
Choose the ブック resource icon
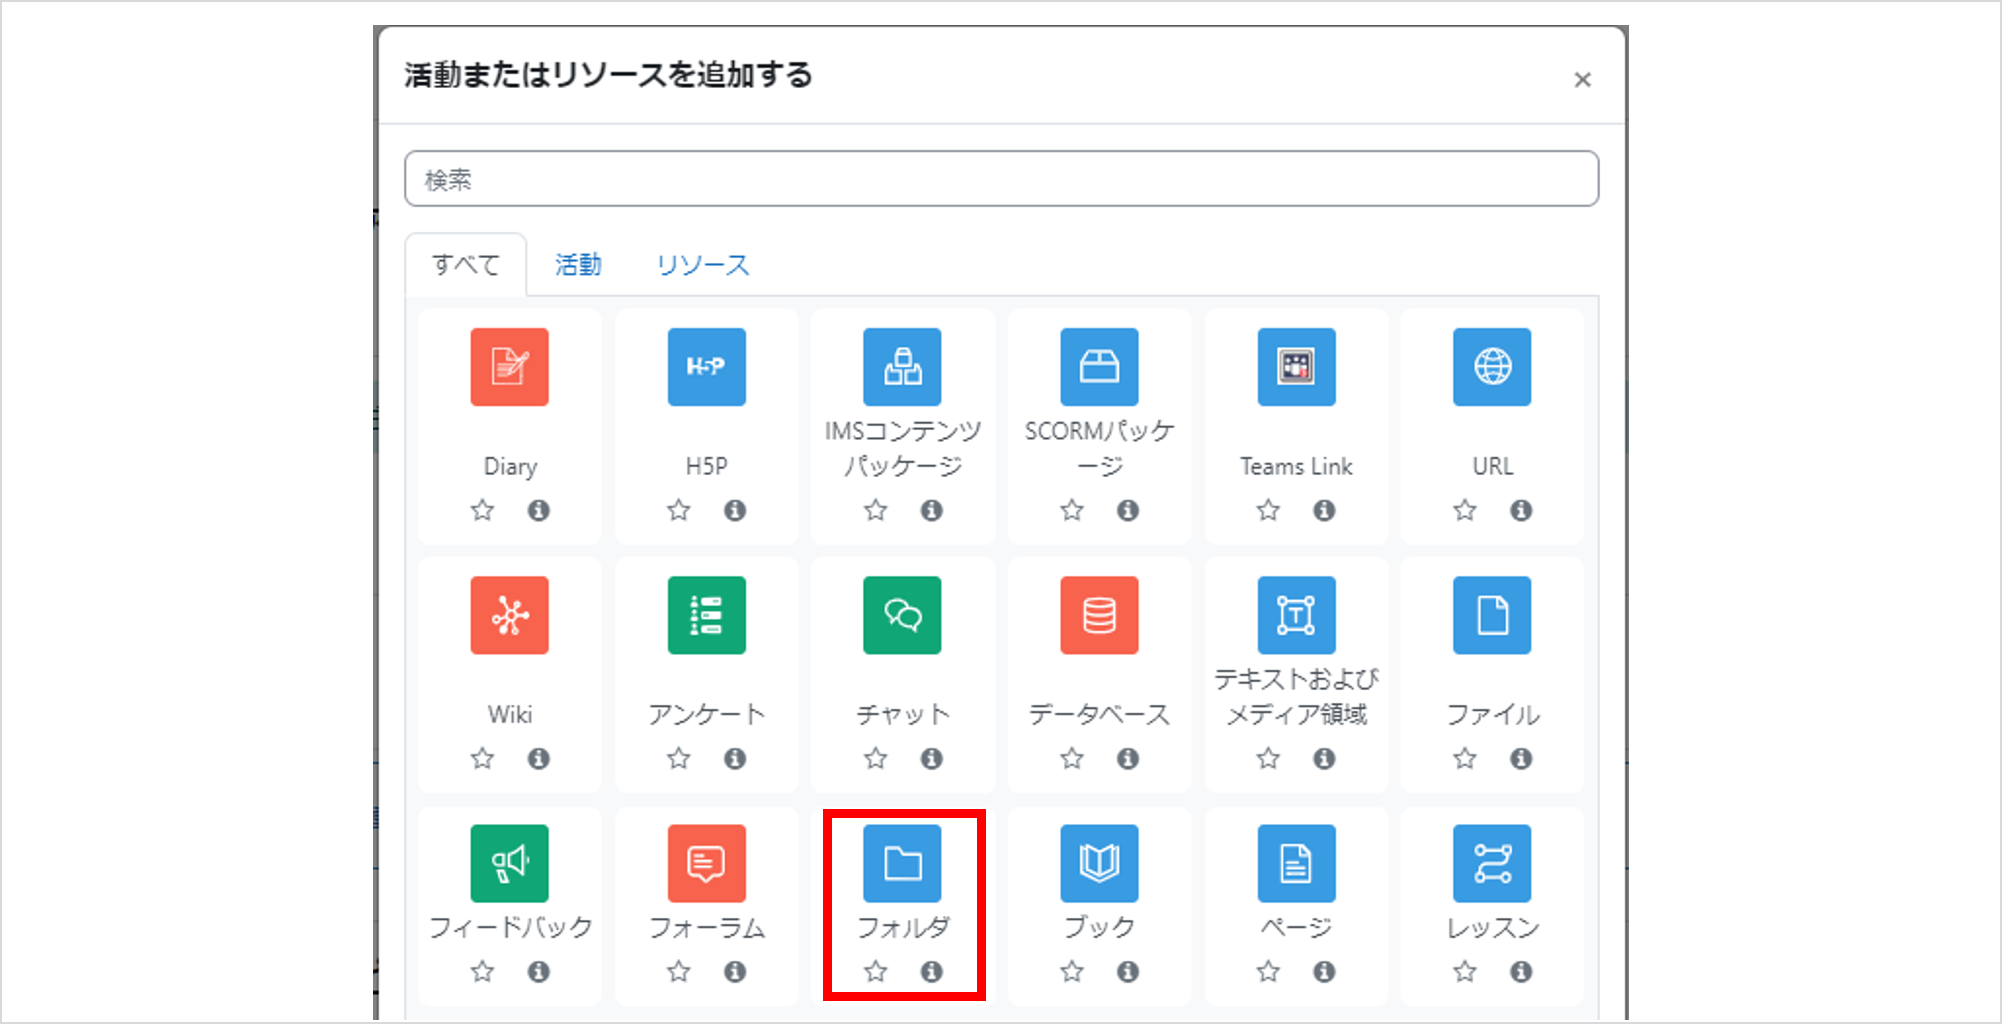(x=1099, y=863)
